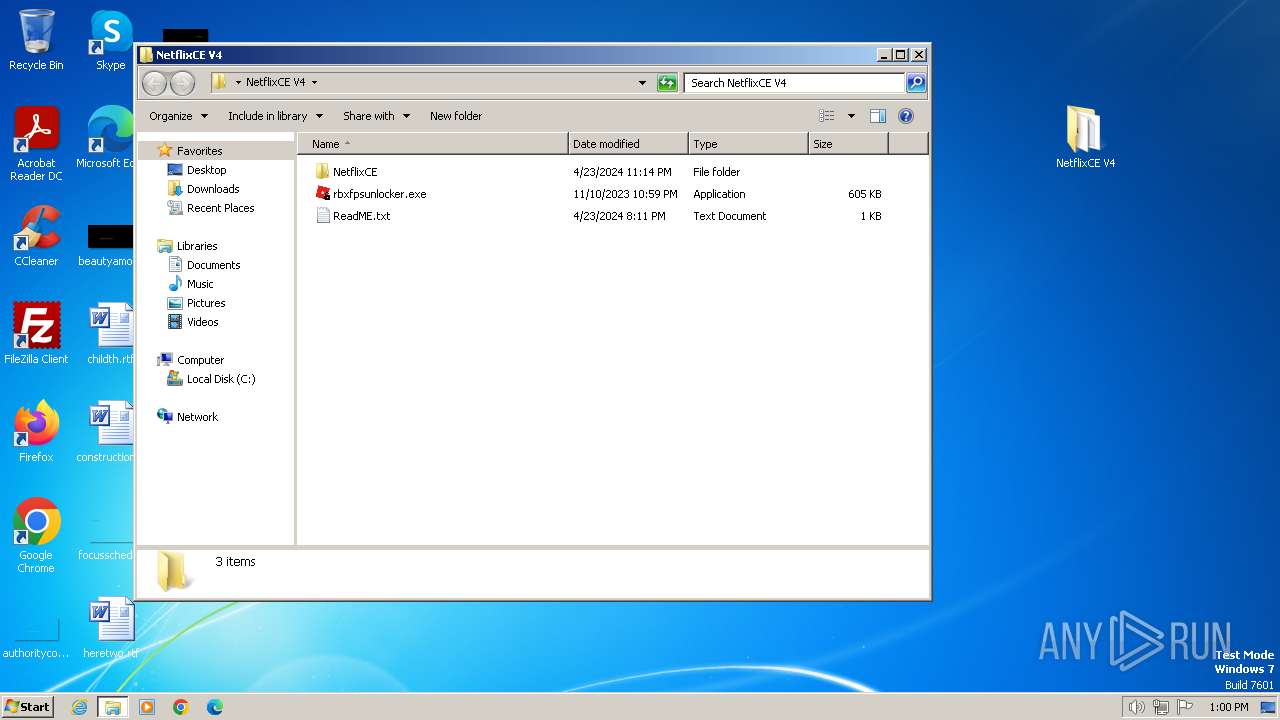The image size is (1280, 720).
Task: Click the network tray icon
Action: click(x=1161, y=707)
